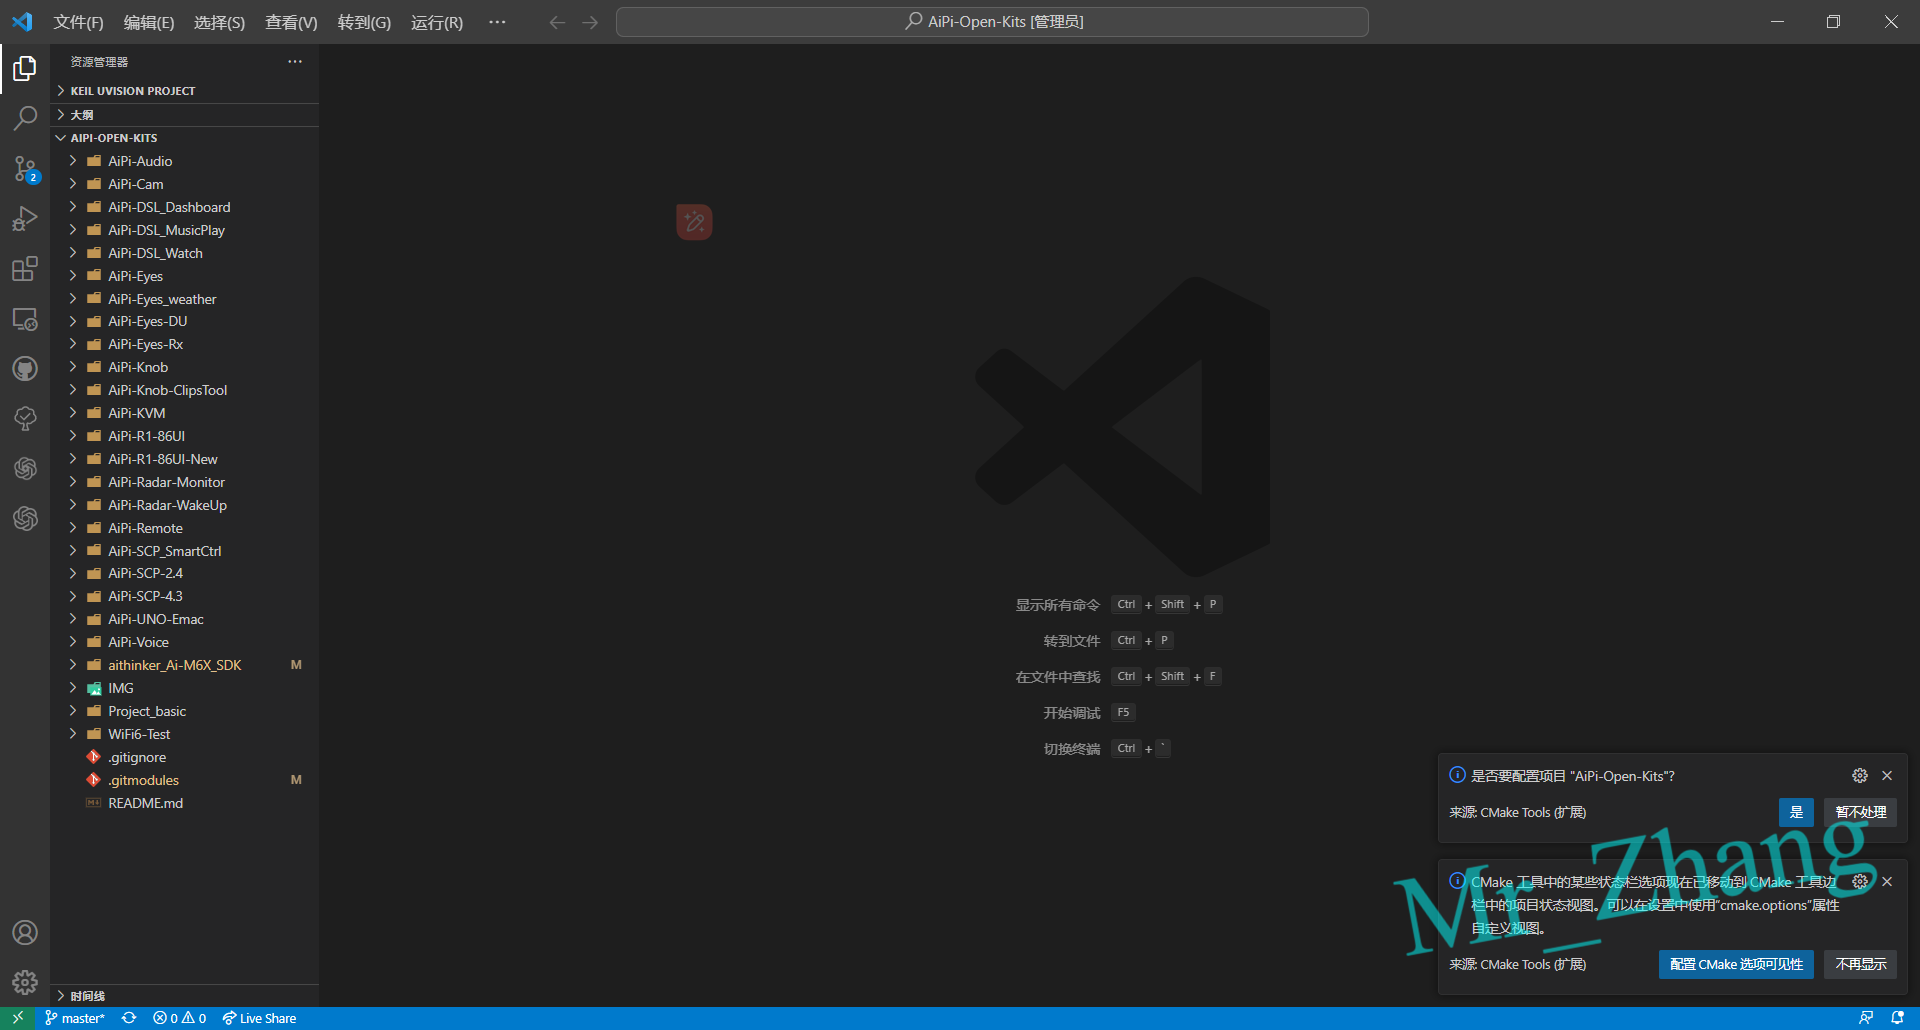Expand the AiPi-Radar-WakeUp folder
This screenshot has width=1920, height=1030.
[185, 505]
